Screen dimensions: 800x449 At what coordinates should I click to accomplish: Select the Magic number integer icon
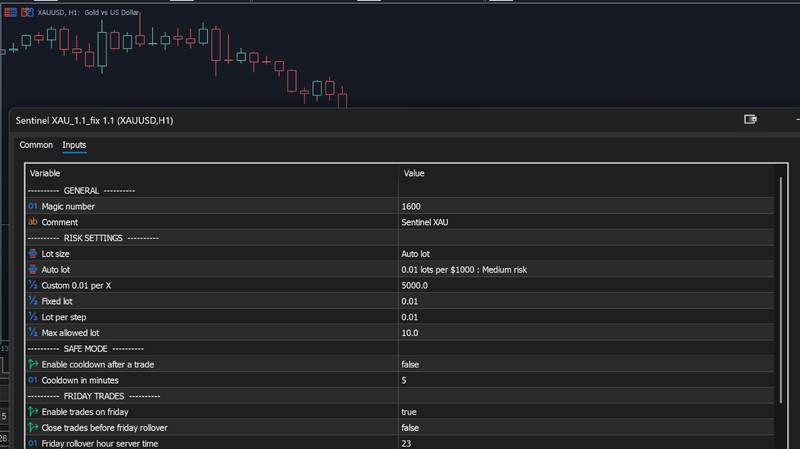pos(33,206)
